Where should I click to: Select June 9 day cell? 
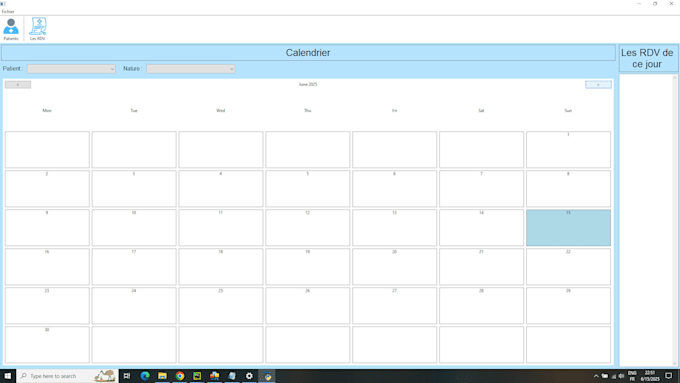coord(47,228)
